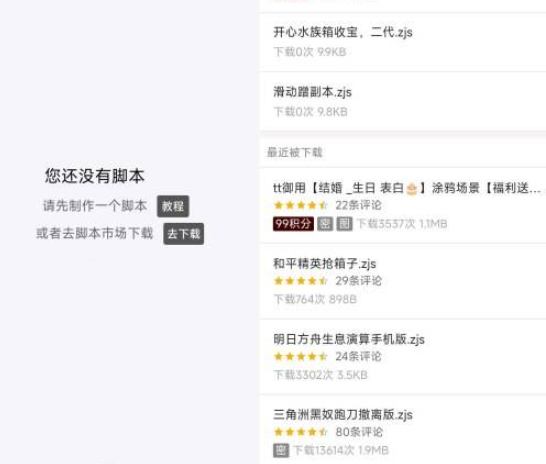View the 80条评论 reviews link

click(359, 432)
